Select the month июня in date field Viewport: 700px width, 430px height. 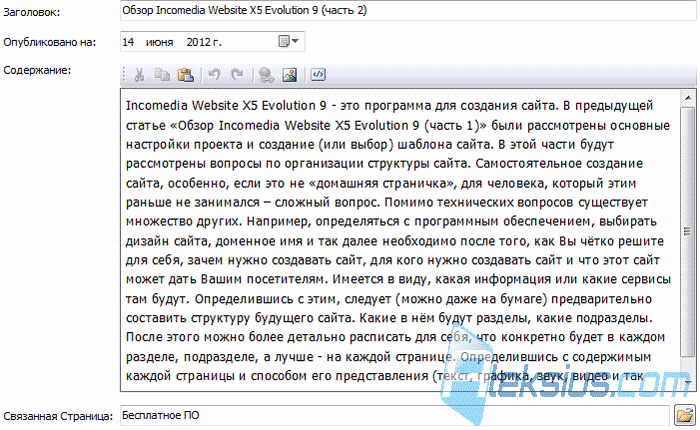click(x=159, y=42)
